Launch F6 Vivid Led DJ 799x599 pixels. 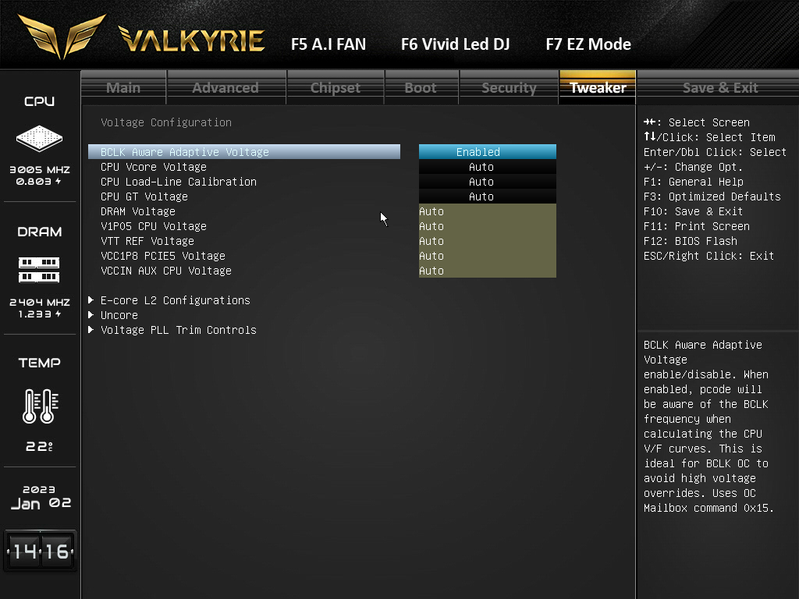pyautogui.click(x=455, y=44)
